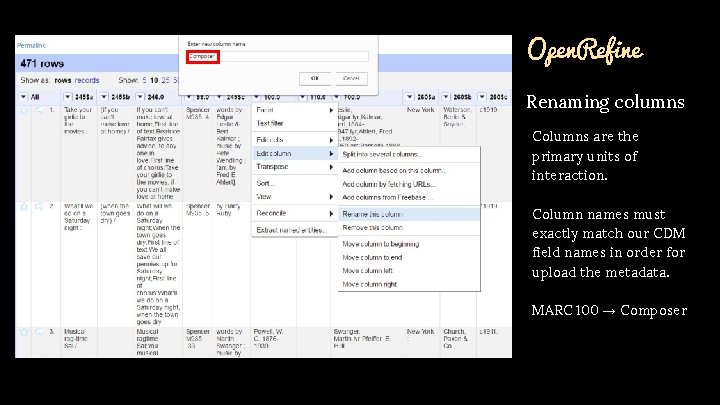720x405 pixels.
Task: Expand the Reconcile submenu
Action: coord(294,213)
